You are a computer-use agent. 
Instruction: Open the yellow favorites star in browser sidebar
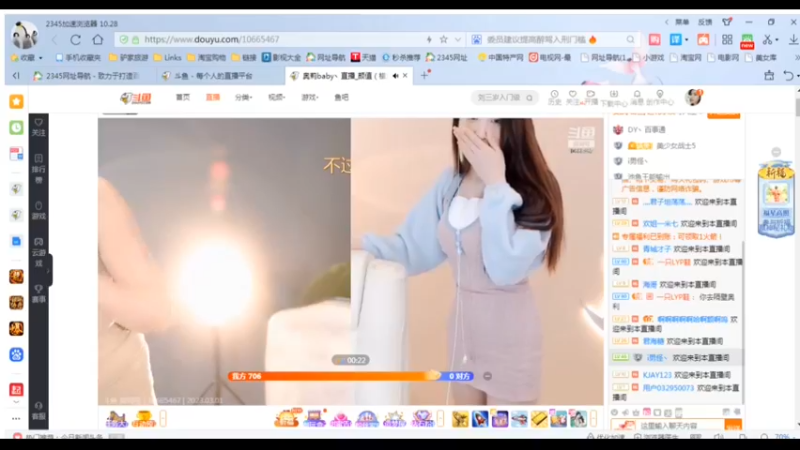[x=16, y=102]
